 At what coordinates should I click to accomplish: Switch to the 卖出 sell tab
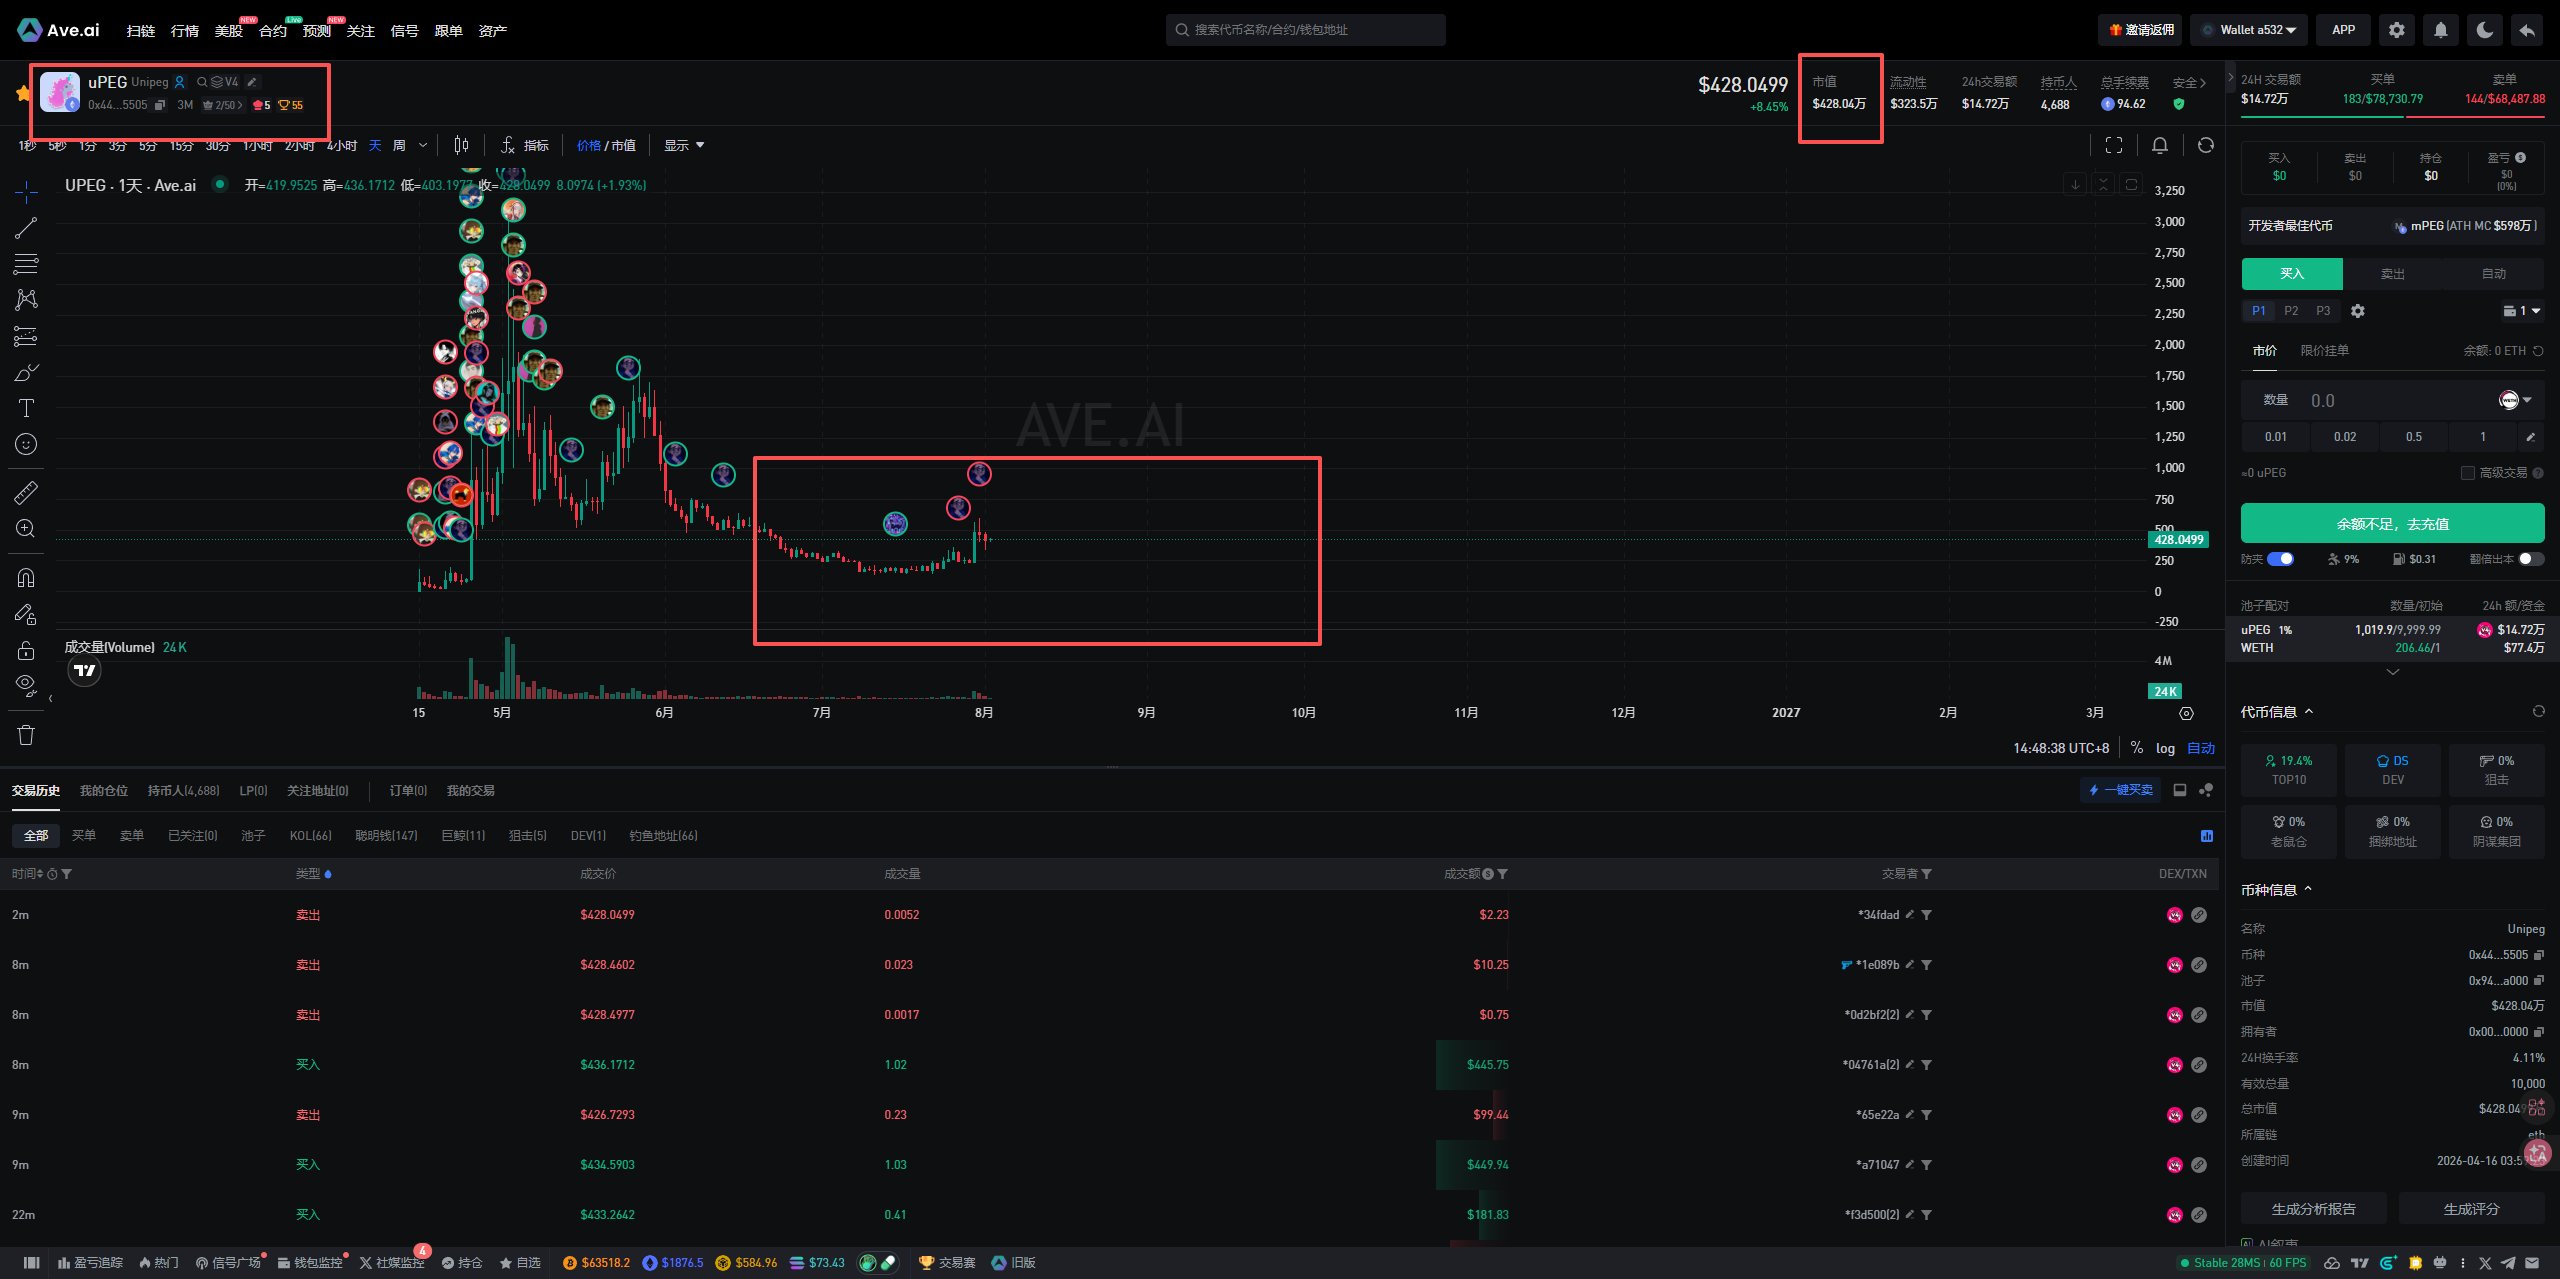point(2392,274)
